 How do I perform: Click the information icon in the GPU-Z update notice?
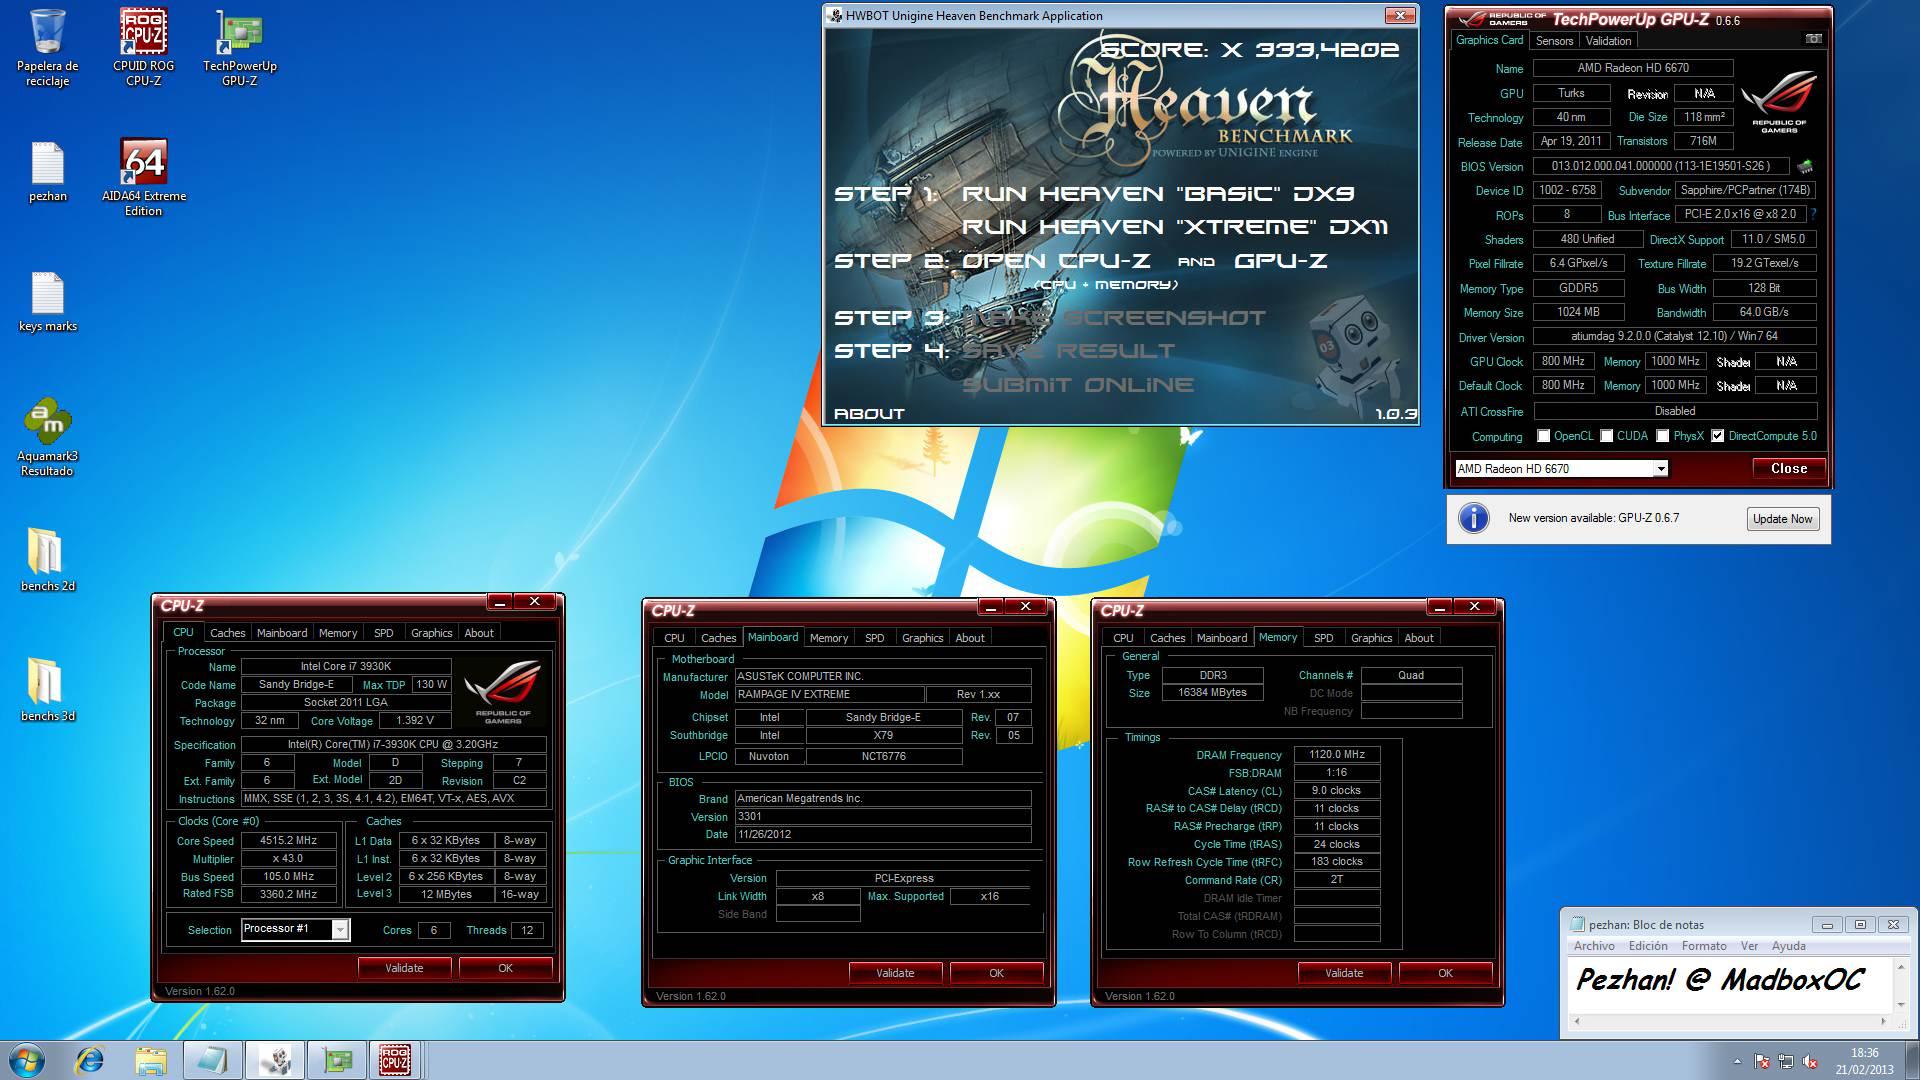click(x=1473, y=518)
